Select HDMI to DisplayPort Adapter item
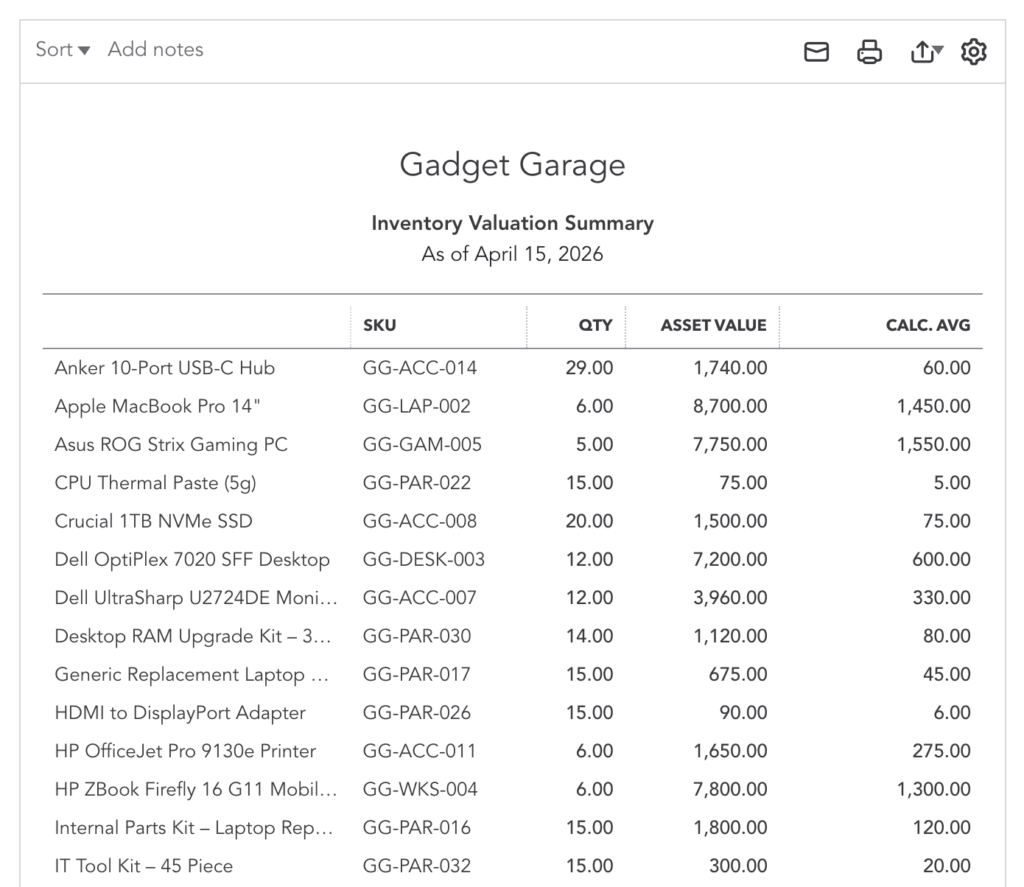1024x887 pixels. click(x=180, y=713)
